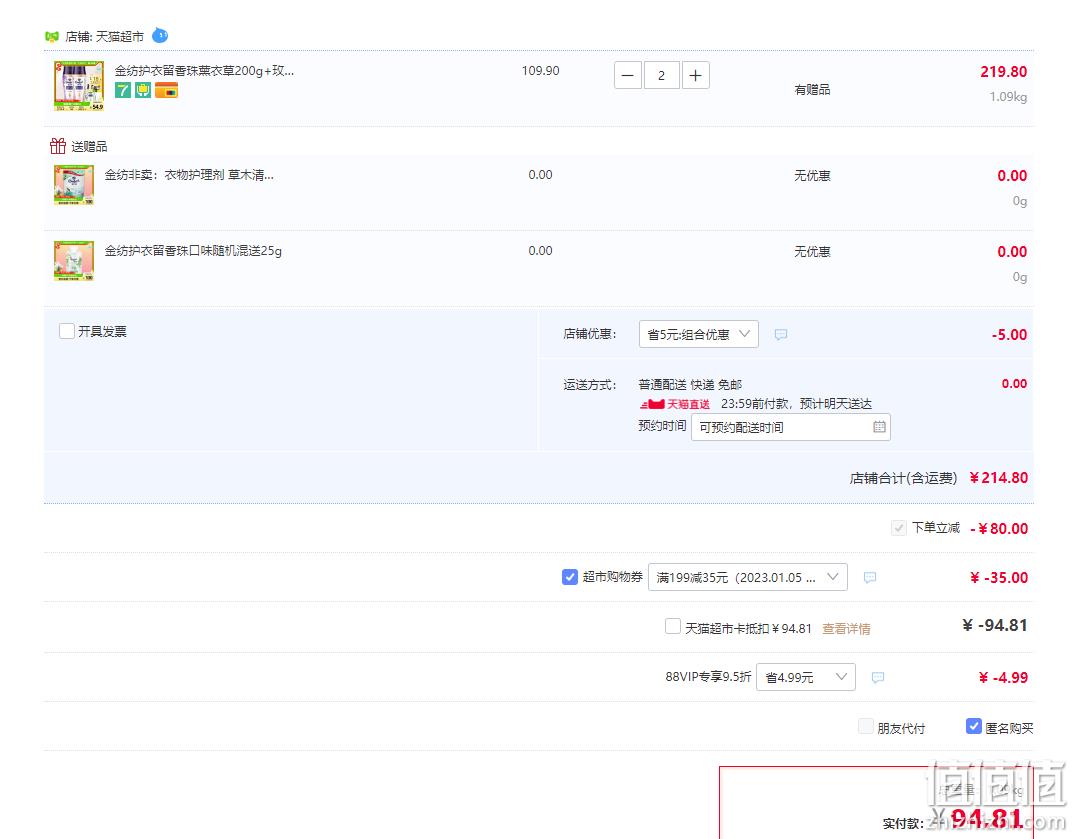Tick the 朋友代付 checkbox
Viewport: 1075px width, 839px height.
point(866,727)
